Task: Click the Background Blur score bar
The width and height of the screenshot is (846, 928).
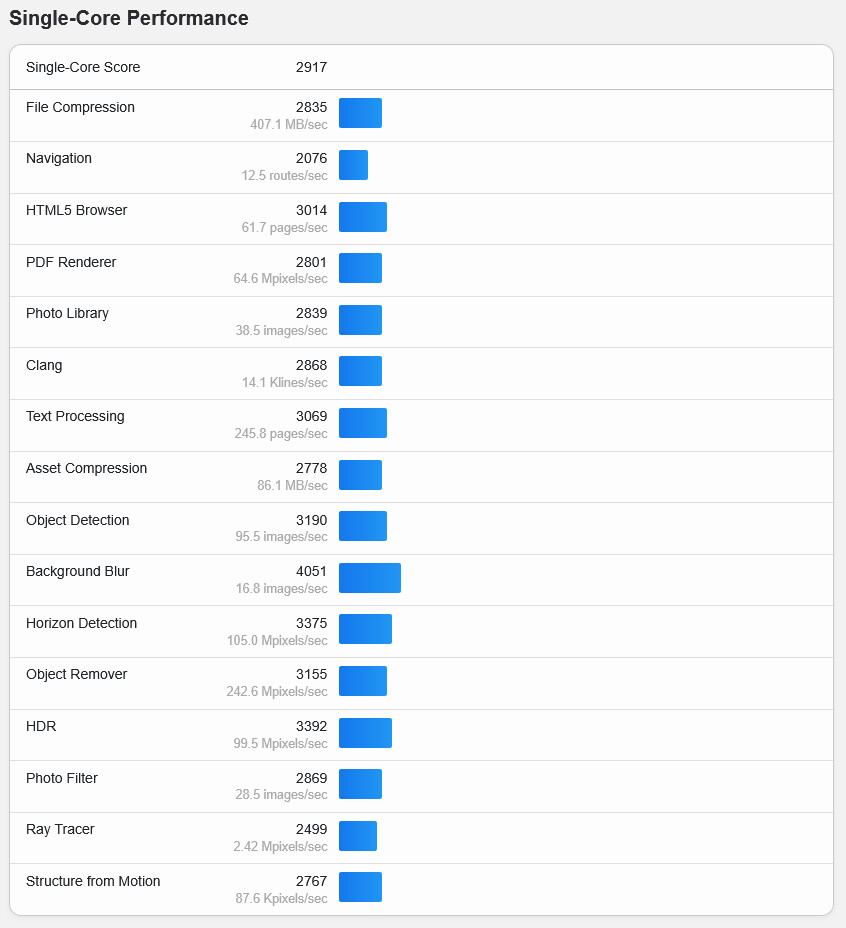Action: (369, 578)
